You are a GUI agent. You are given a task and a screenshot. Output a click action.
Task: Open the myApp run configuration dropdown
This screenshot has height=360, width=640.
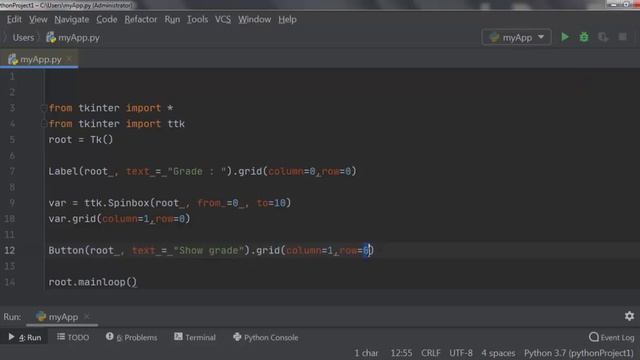(516, 38)
